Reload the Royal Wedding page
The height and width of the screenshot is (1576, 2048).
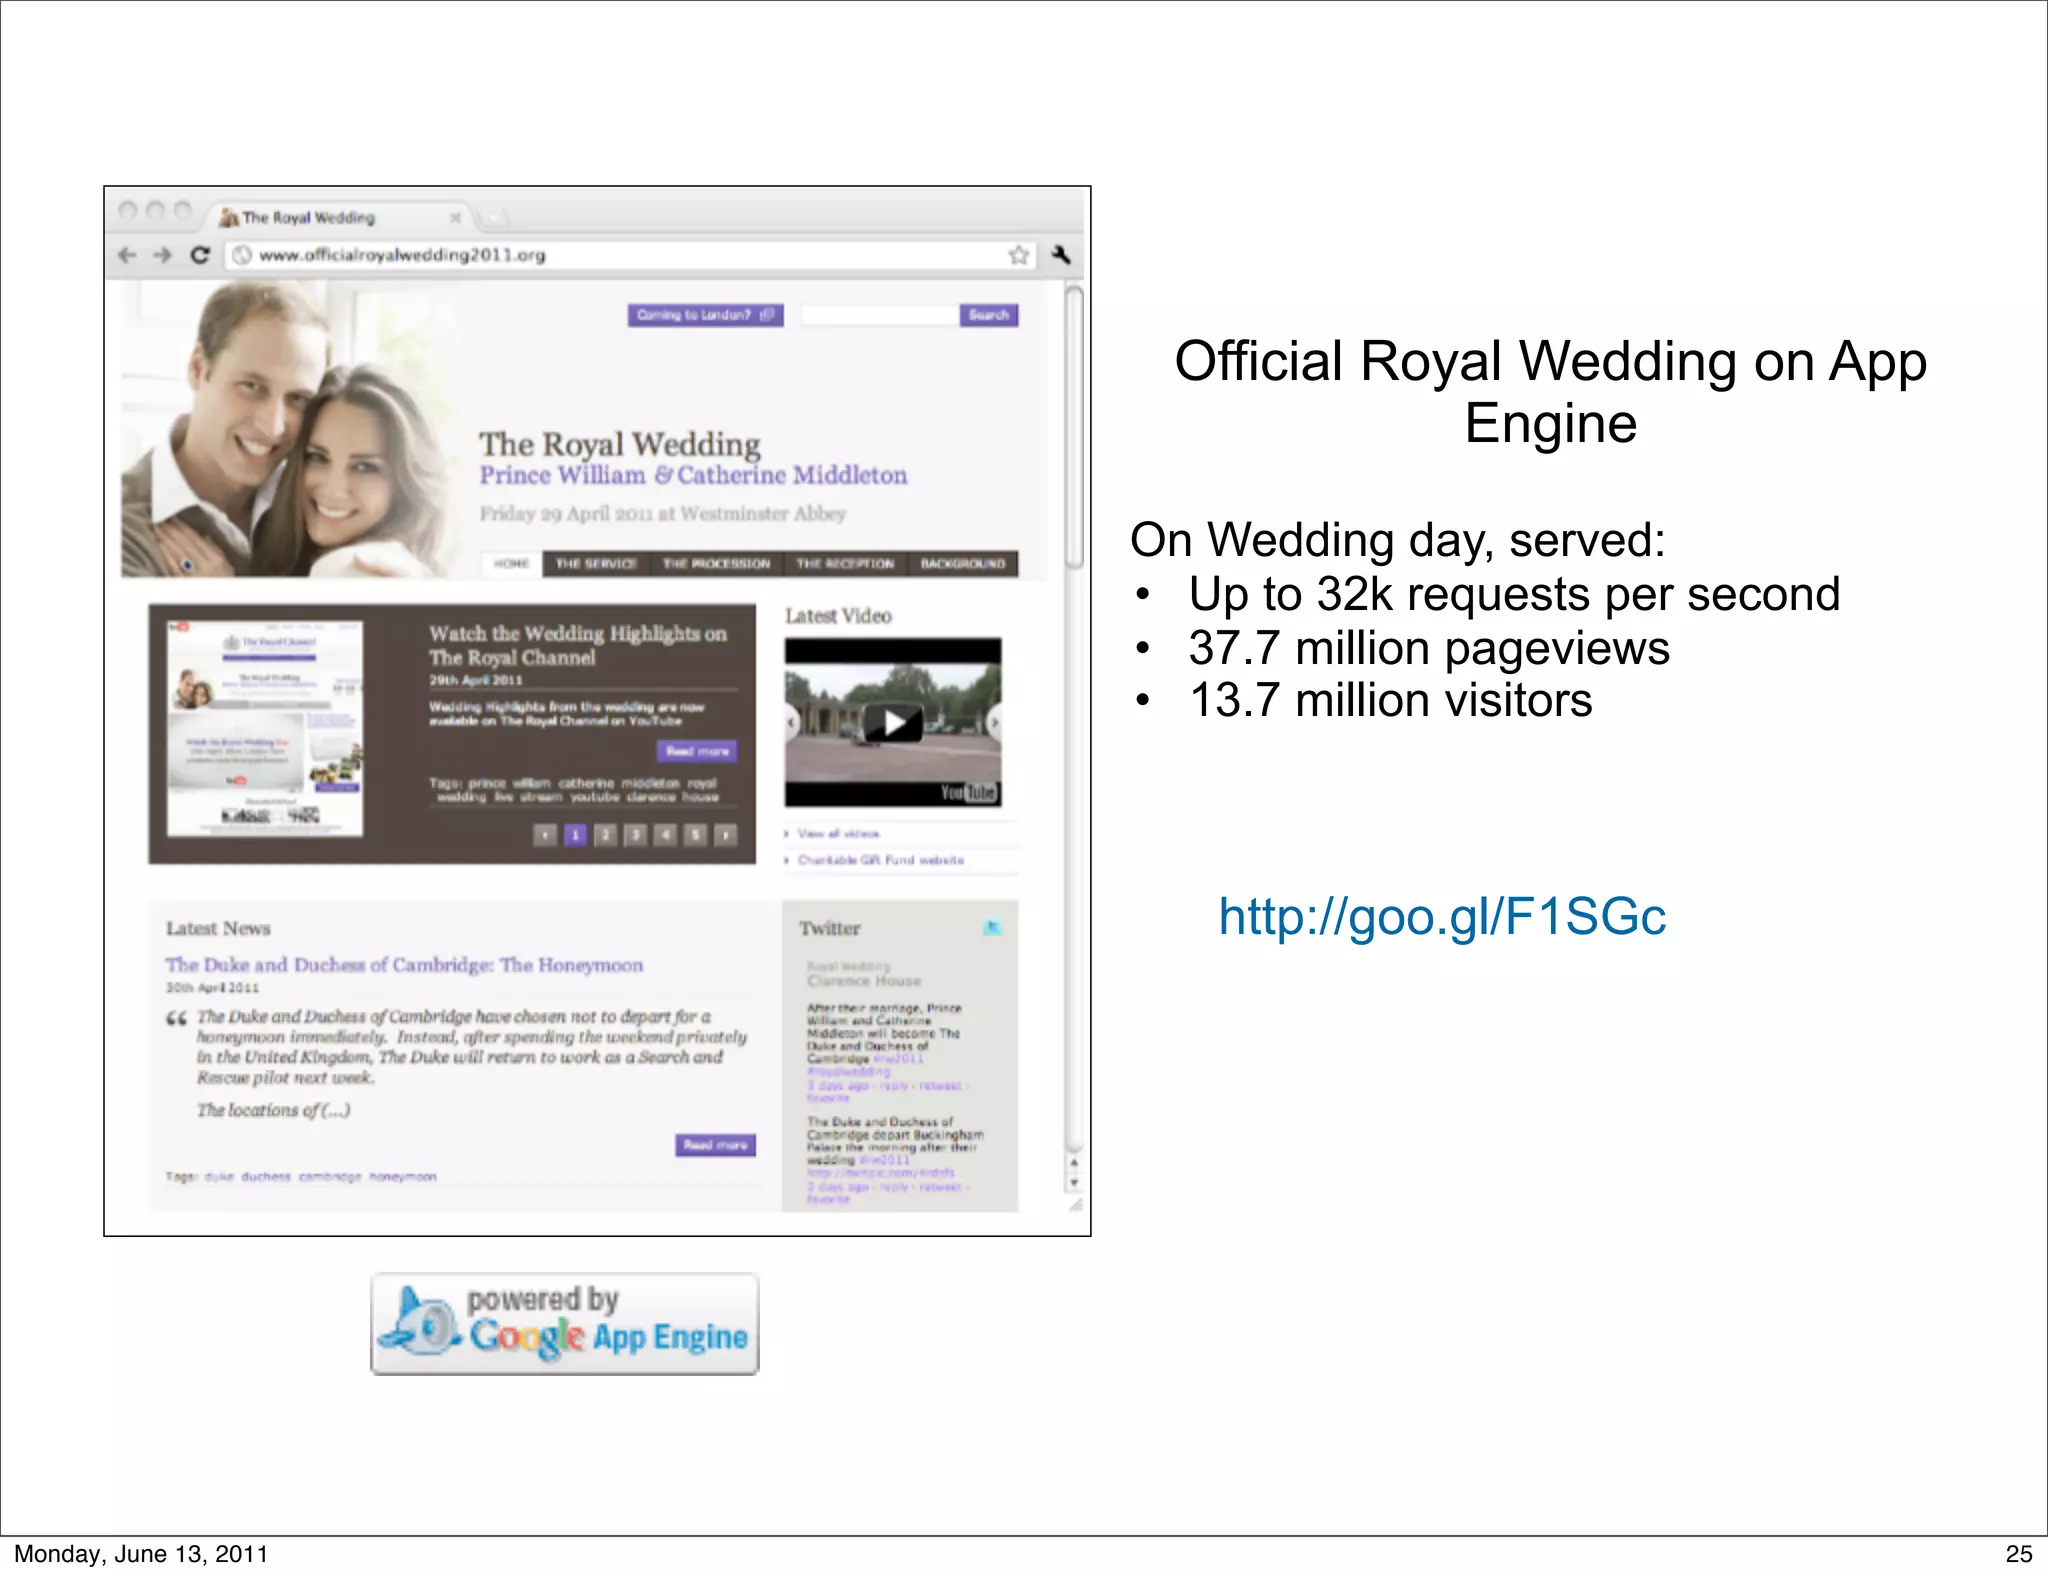(200, 255)
